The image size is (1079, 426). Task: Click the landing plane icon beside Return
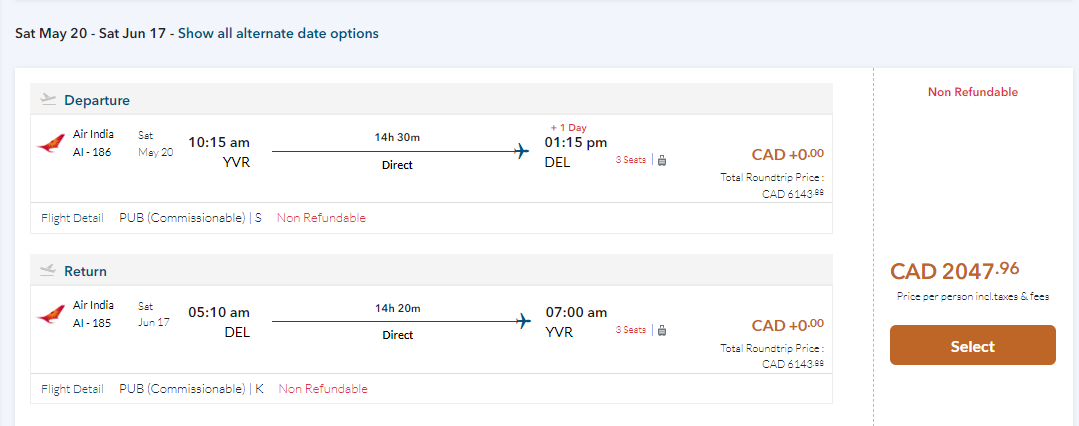tap(48, 270)
